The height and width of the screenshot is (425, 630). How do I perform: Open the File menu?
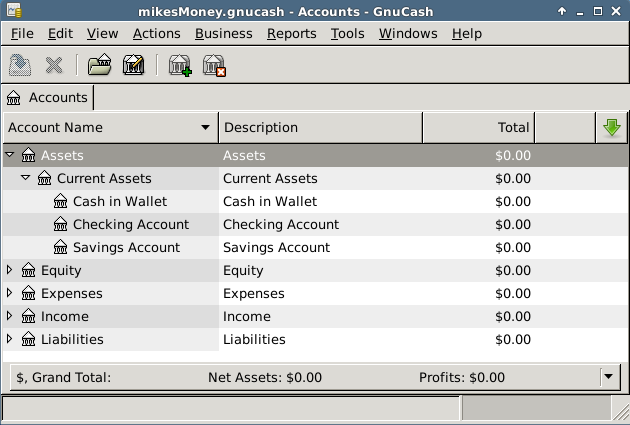(x=22, y=33)
